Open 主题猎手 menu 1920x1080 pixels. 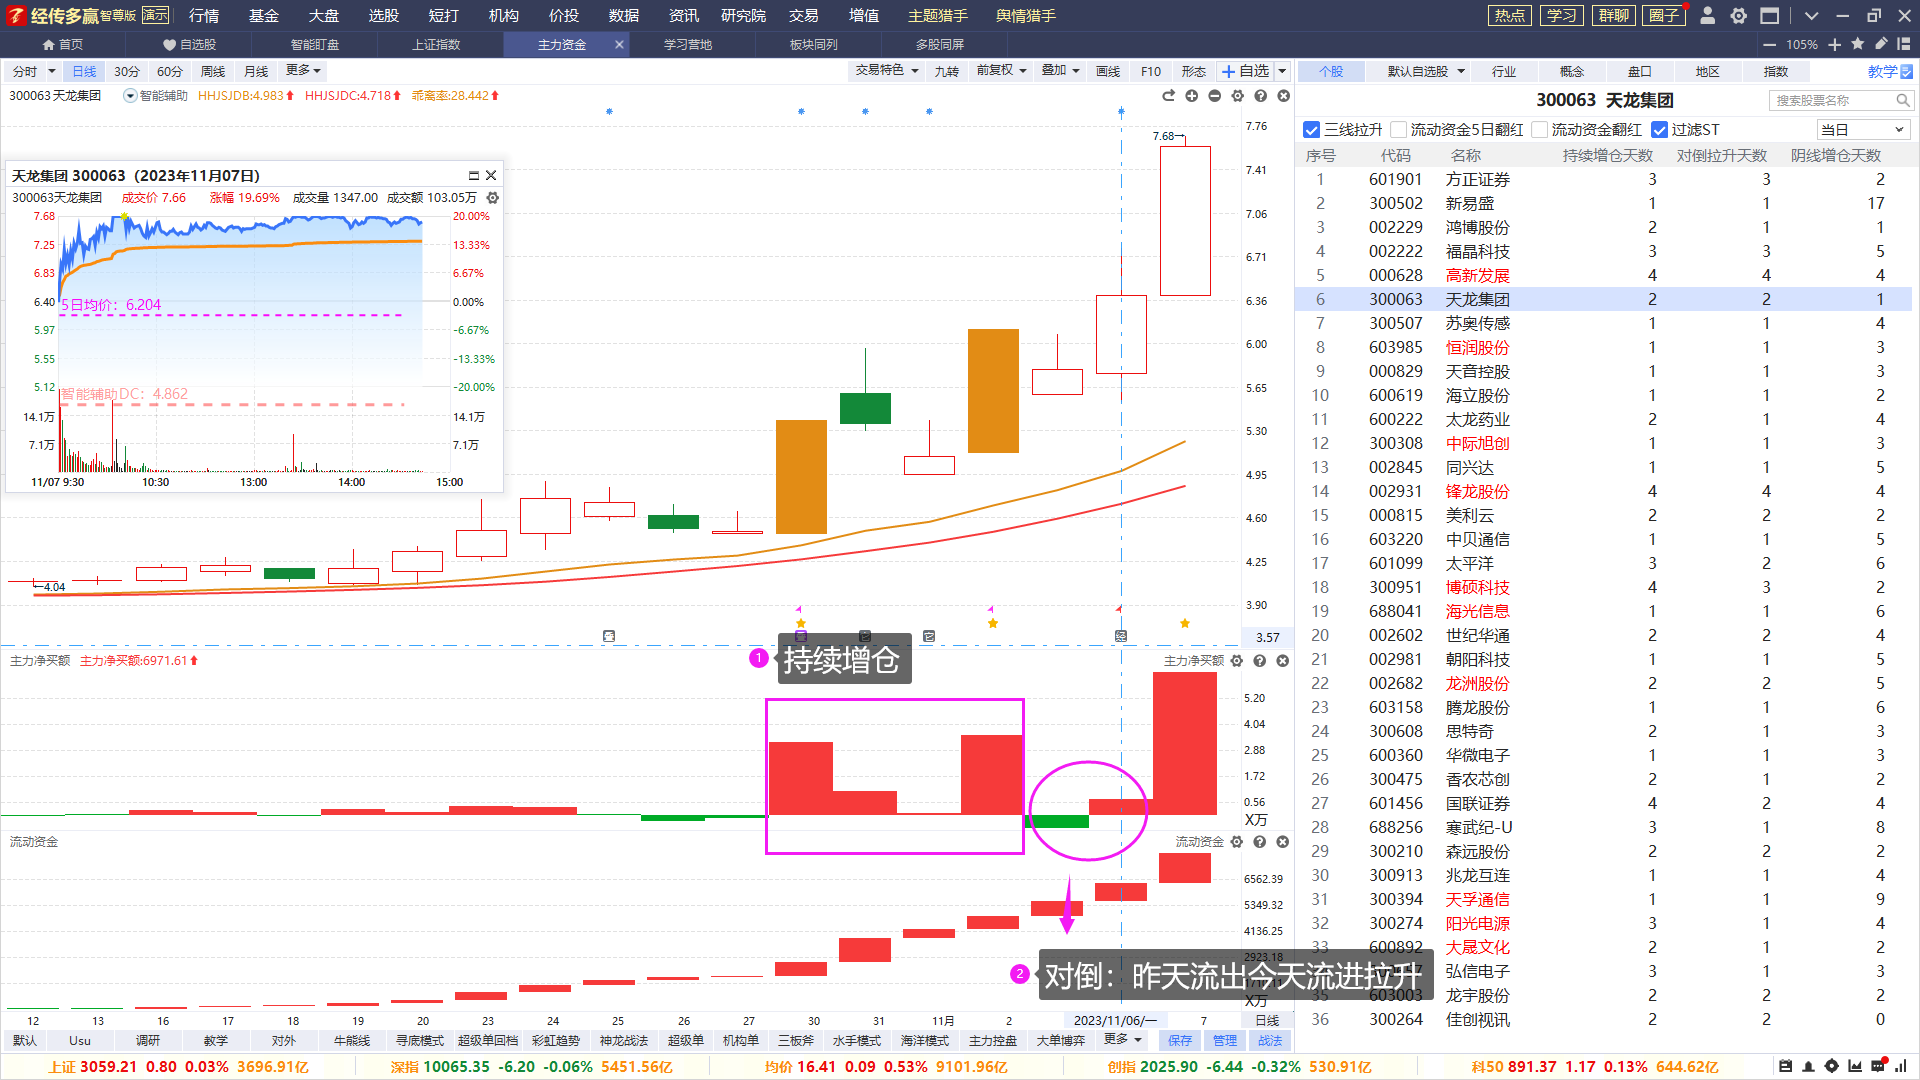click(938, 16)
